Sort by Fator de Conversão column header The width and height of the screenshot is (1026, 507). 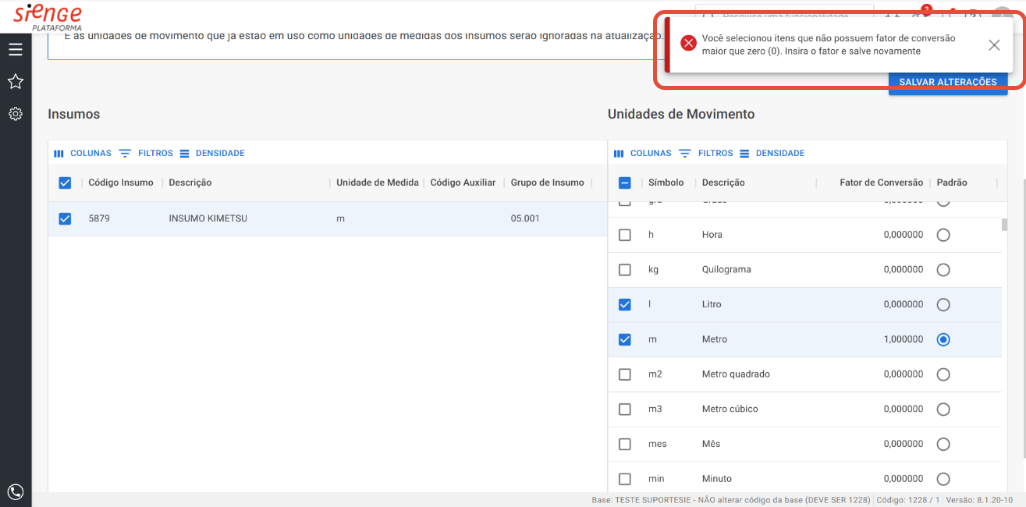coord(881,183)
